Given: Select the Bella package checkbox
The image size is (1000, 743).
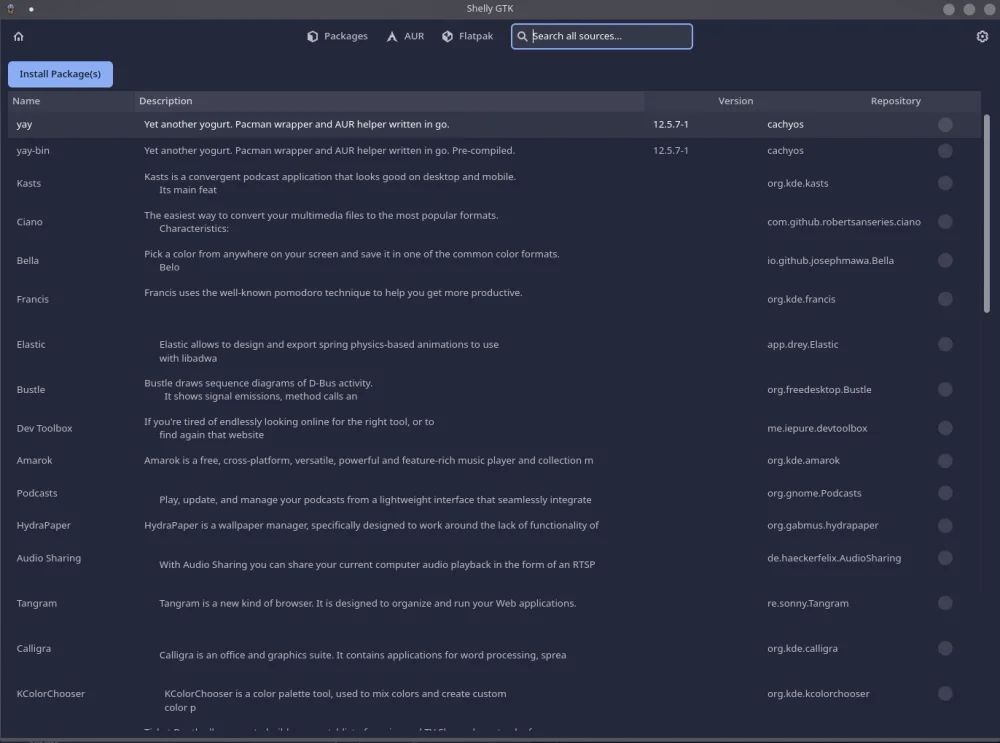Looking at the screenshot, I should click(945, 260).
